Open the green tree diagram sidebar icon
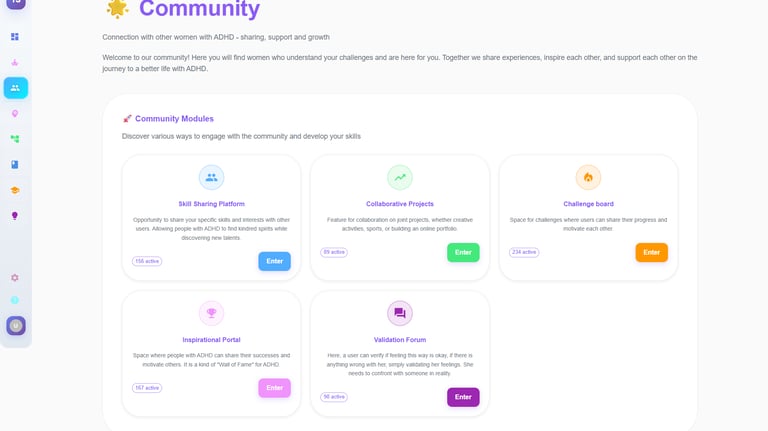The image size is (768, 431). tap(15, 139)
